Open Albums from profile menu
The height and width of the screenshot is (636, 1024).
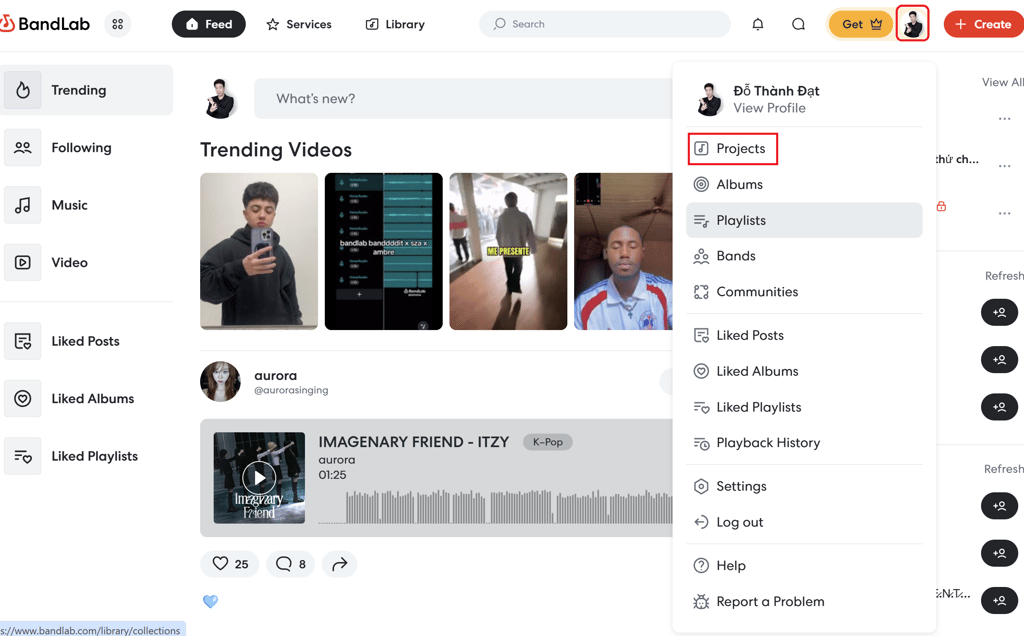804,184
